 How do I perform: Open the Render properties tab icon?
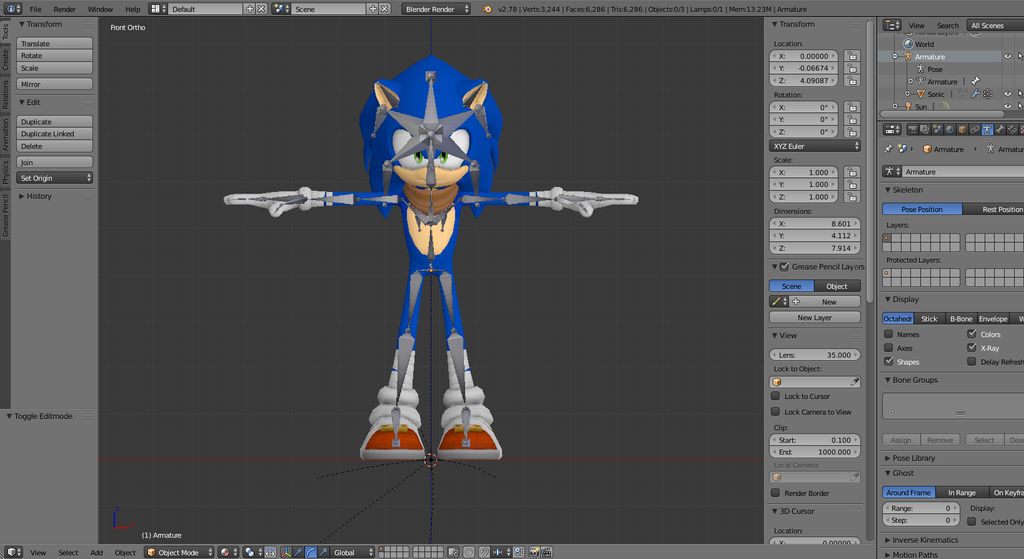pos(912,129)
